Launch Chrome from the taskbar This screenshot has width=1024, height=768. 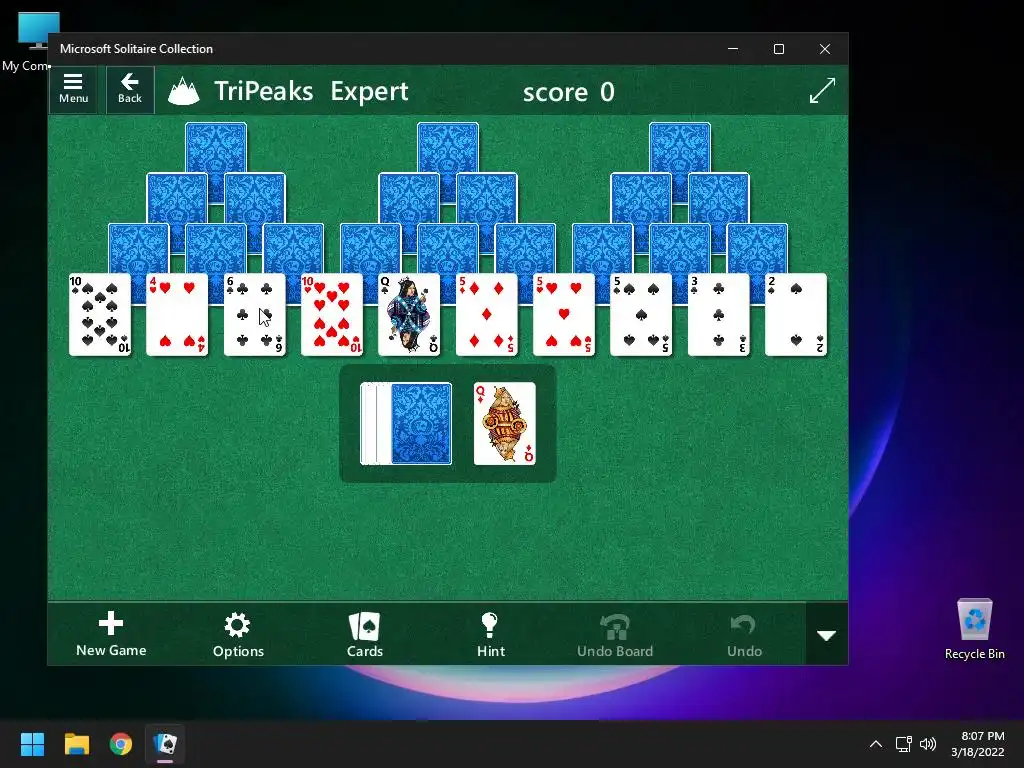(121, 744)
